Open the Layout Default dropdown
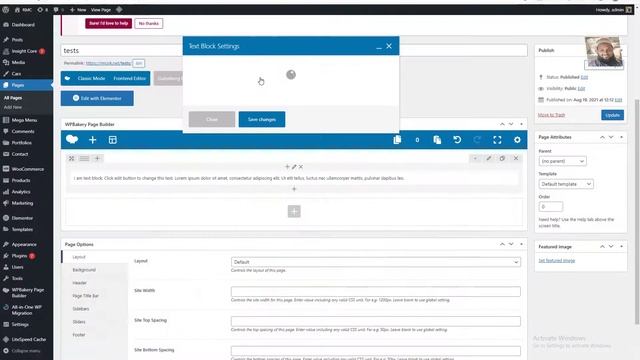This screenshot has width=640, height=360. (x=376, y=262)
